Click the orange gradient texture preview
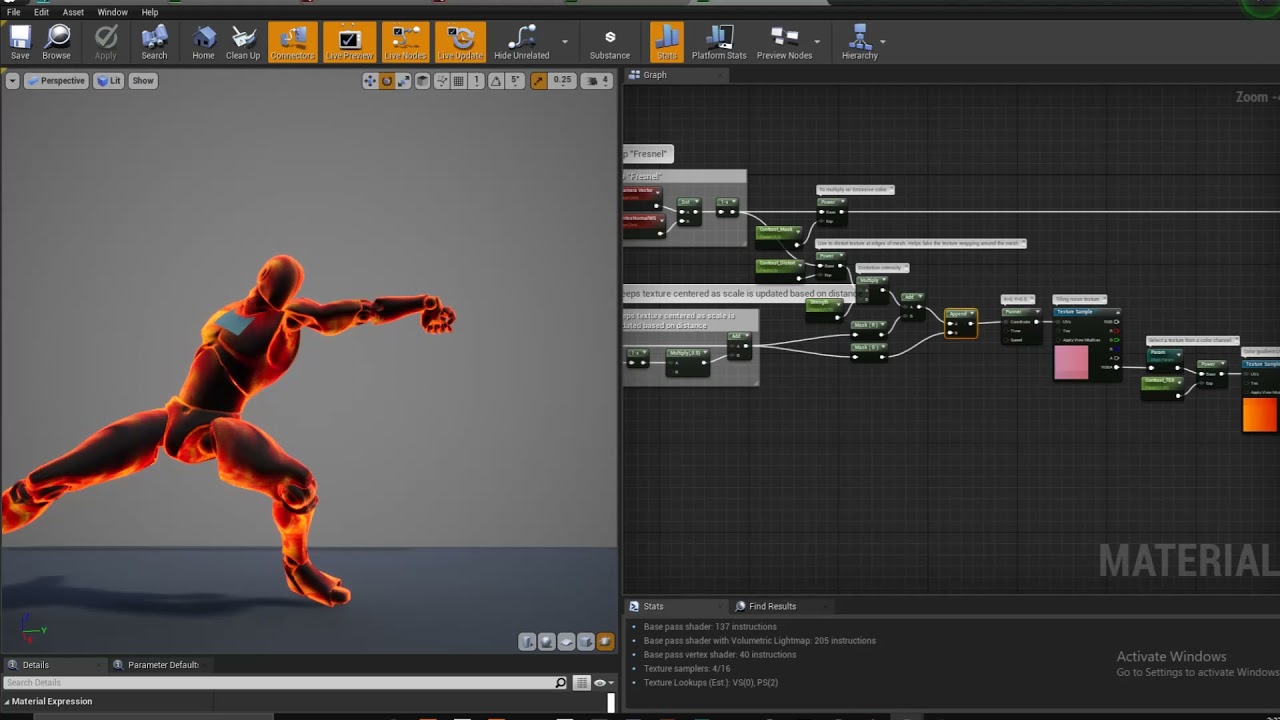Image resolution: width=1280 pixels, height=720 pixels. coord(1260,415)
